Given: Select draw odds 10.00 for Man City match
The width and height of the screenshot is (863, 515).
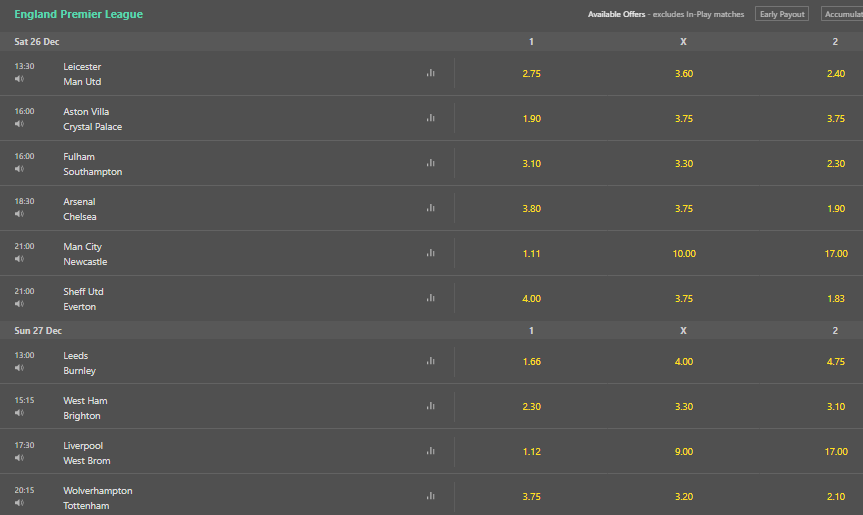Looking at the screenshot, I should (684, 254).
